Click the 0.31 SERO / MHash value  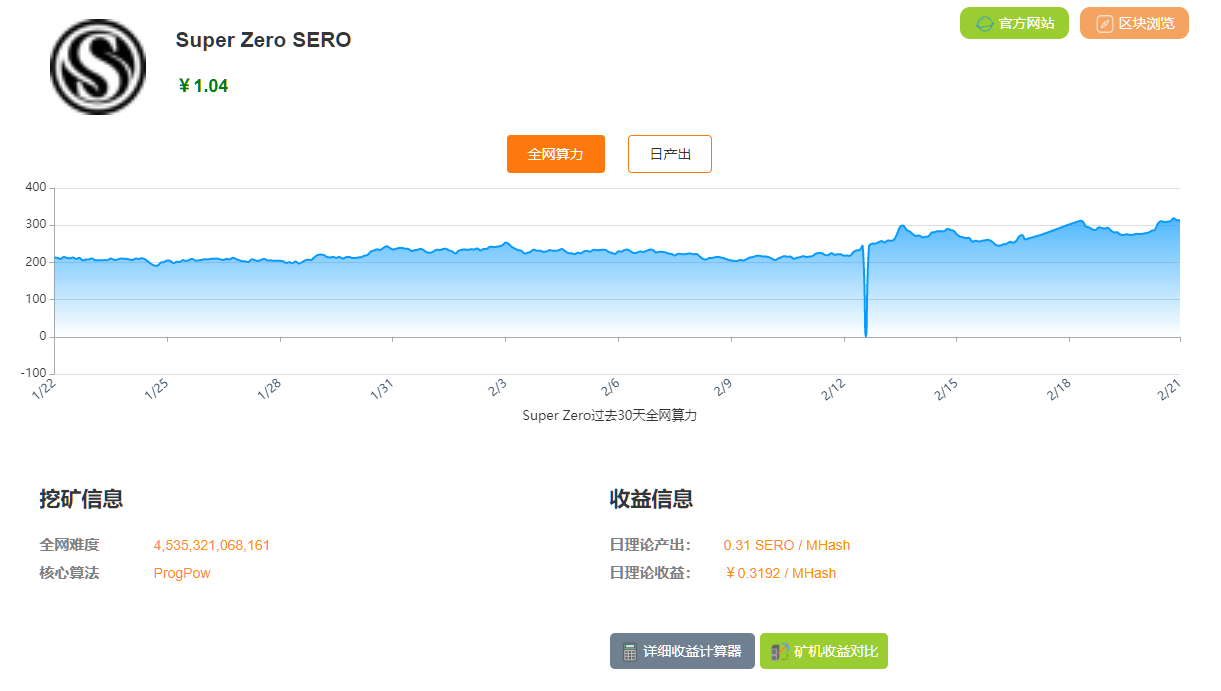787,545
